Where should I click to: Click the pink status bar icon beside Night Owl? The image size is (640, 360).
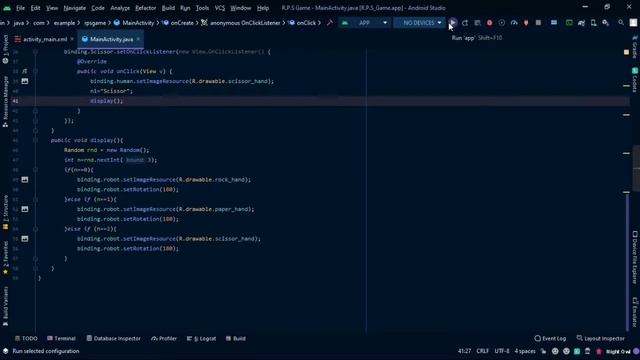[x=599, y=351]
